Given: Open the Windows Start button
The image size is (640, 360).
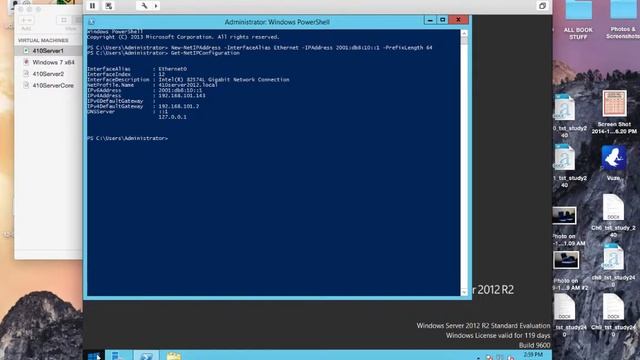Looking at the screenshot, I should click(x=94, y=356).
